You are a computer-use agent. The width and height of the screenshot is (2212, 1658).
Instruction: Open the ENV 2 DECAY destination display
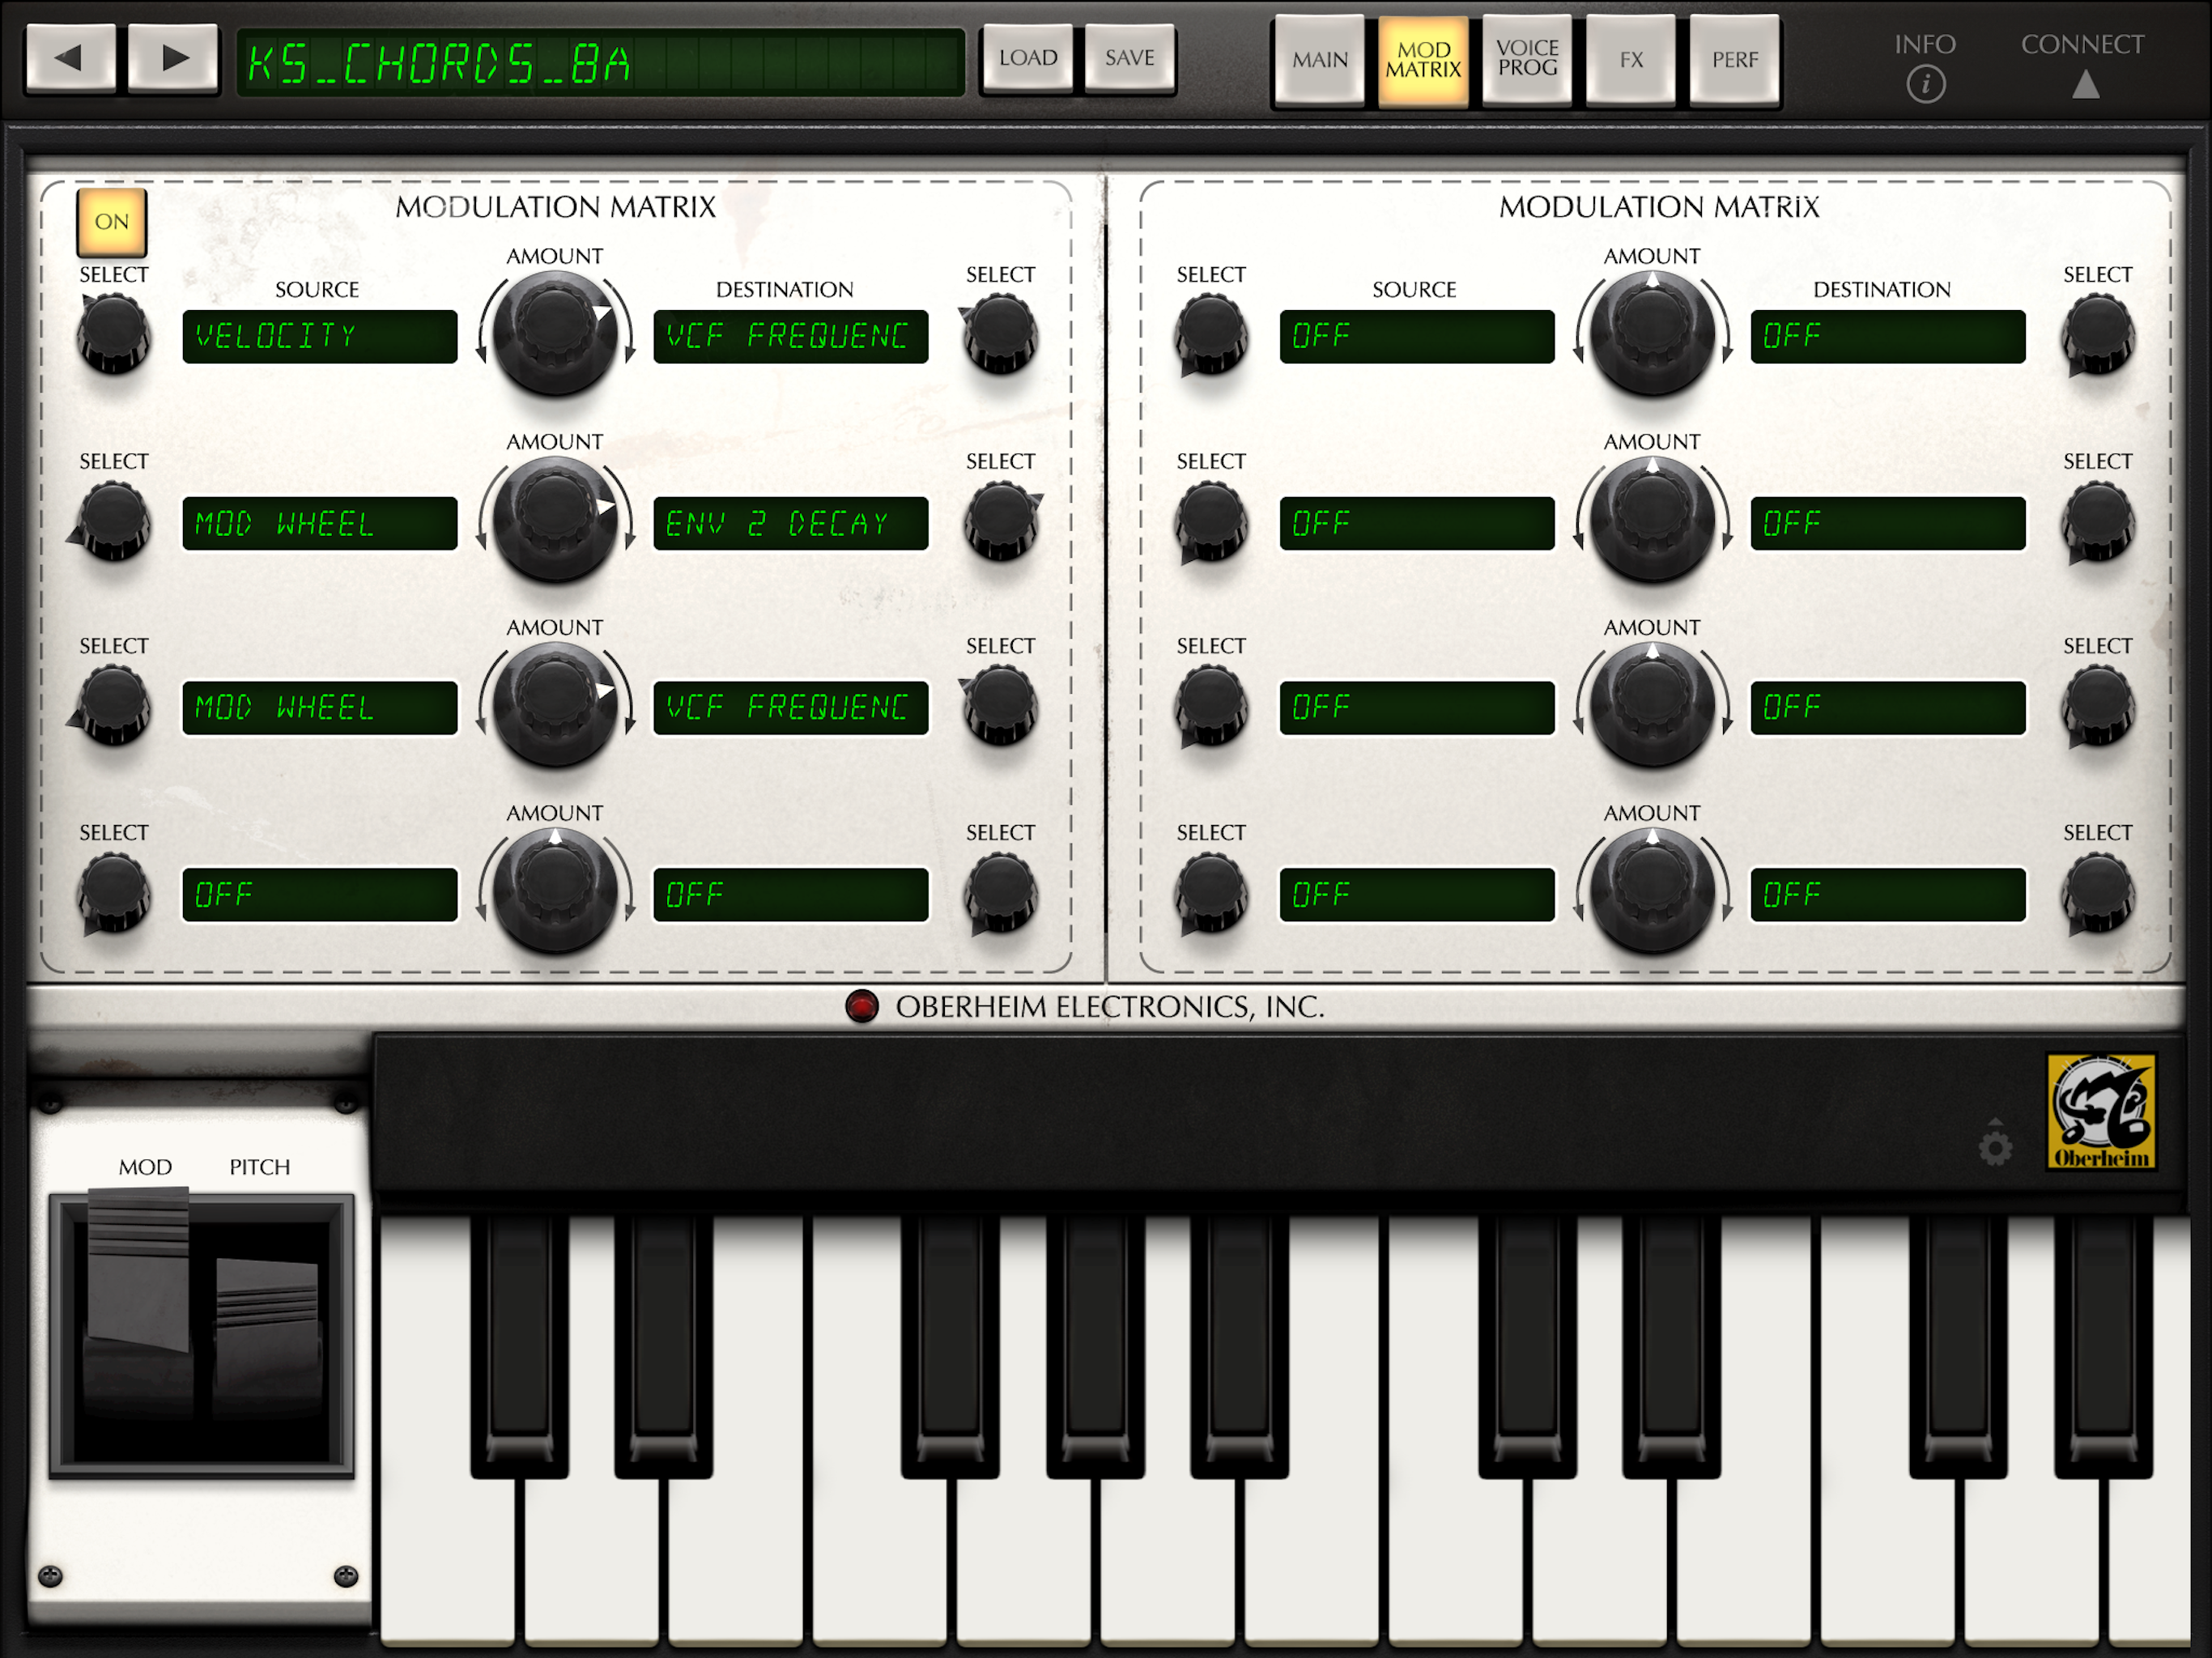click(x=790, y=523)
